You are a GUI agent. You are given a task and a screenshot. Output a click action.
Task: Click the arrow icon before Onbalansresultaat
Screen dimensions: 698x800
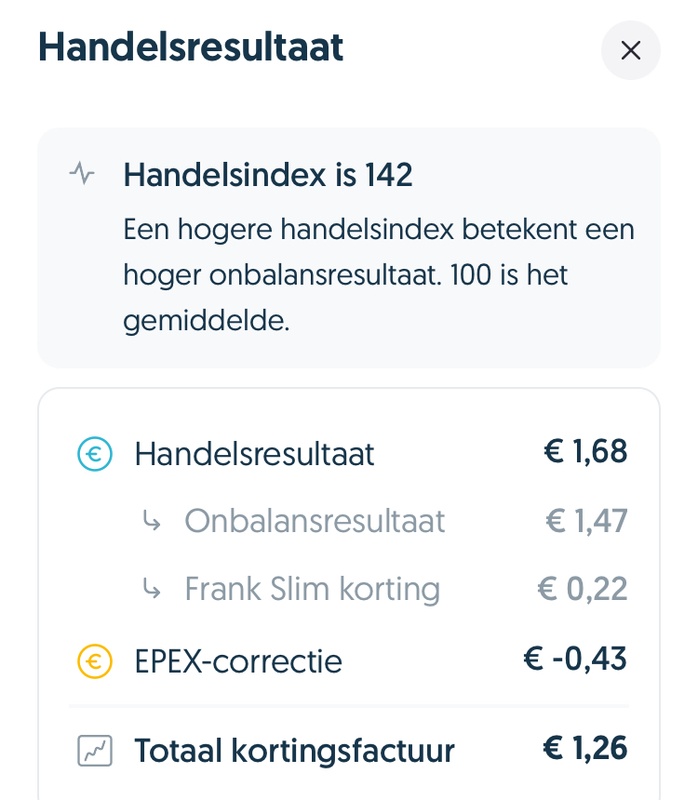pyautogui.click(x=152, y=521)
